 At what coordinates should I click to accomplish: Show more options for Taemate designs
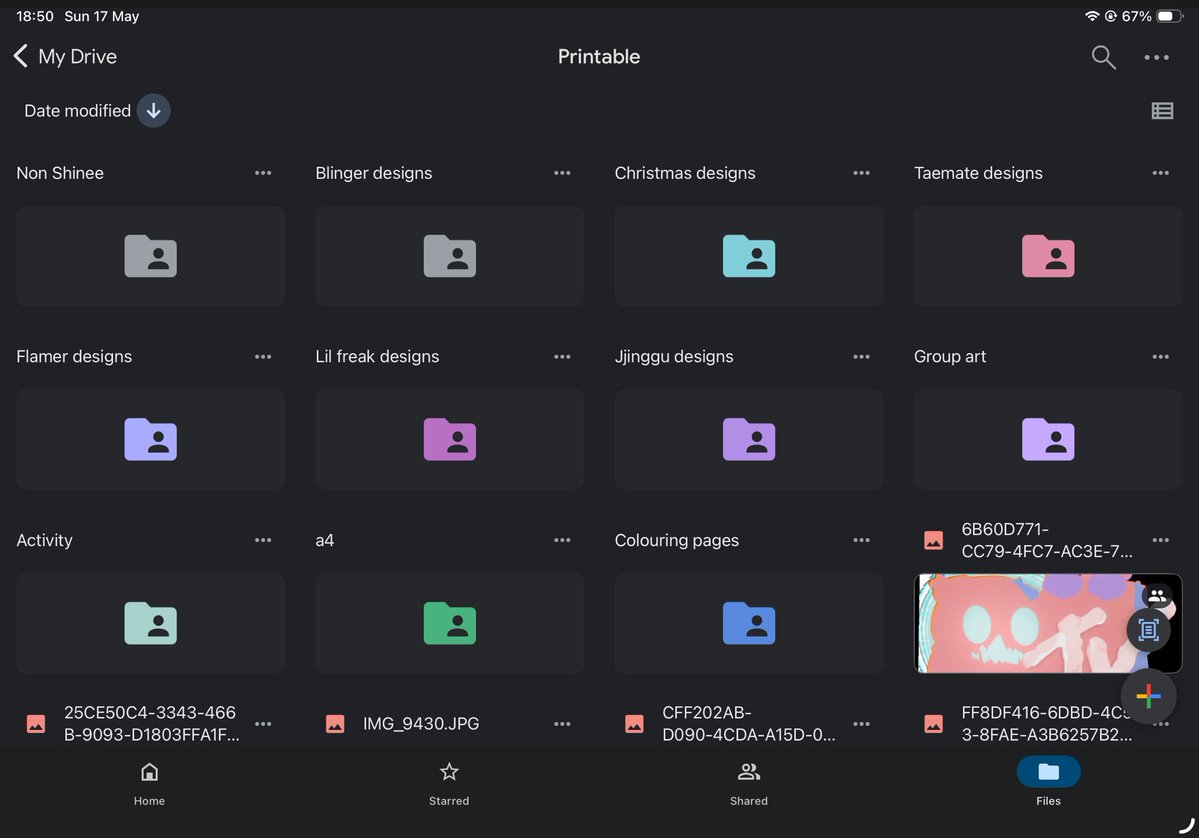[1160, 173]
